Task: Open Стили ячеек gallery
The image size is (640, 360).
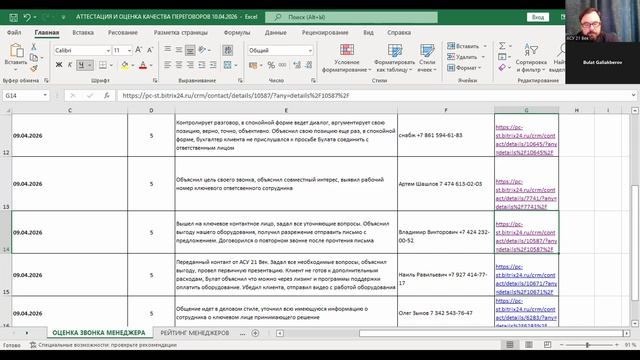Action: 427,58
